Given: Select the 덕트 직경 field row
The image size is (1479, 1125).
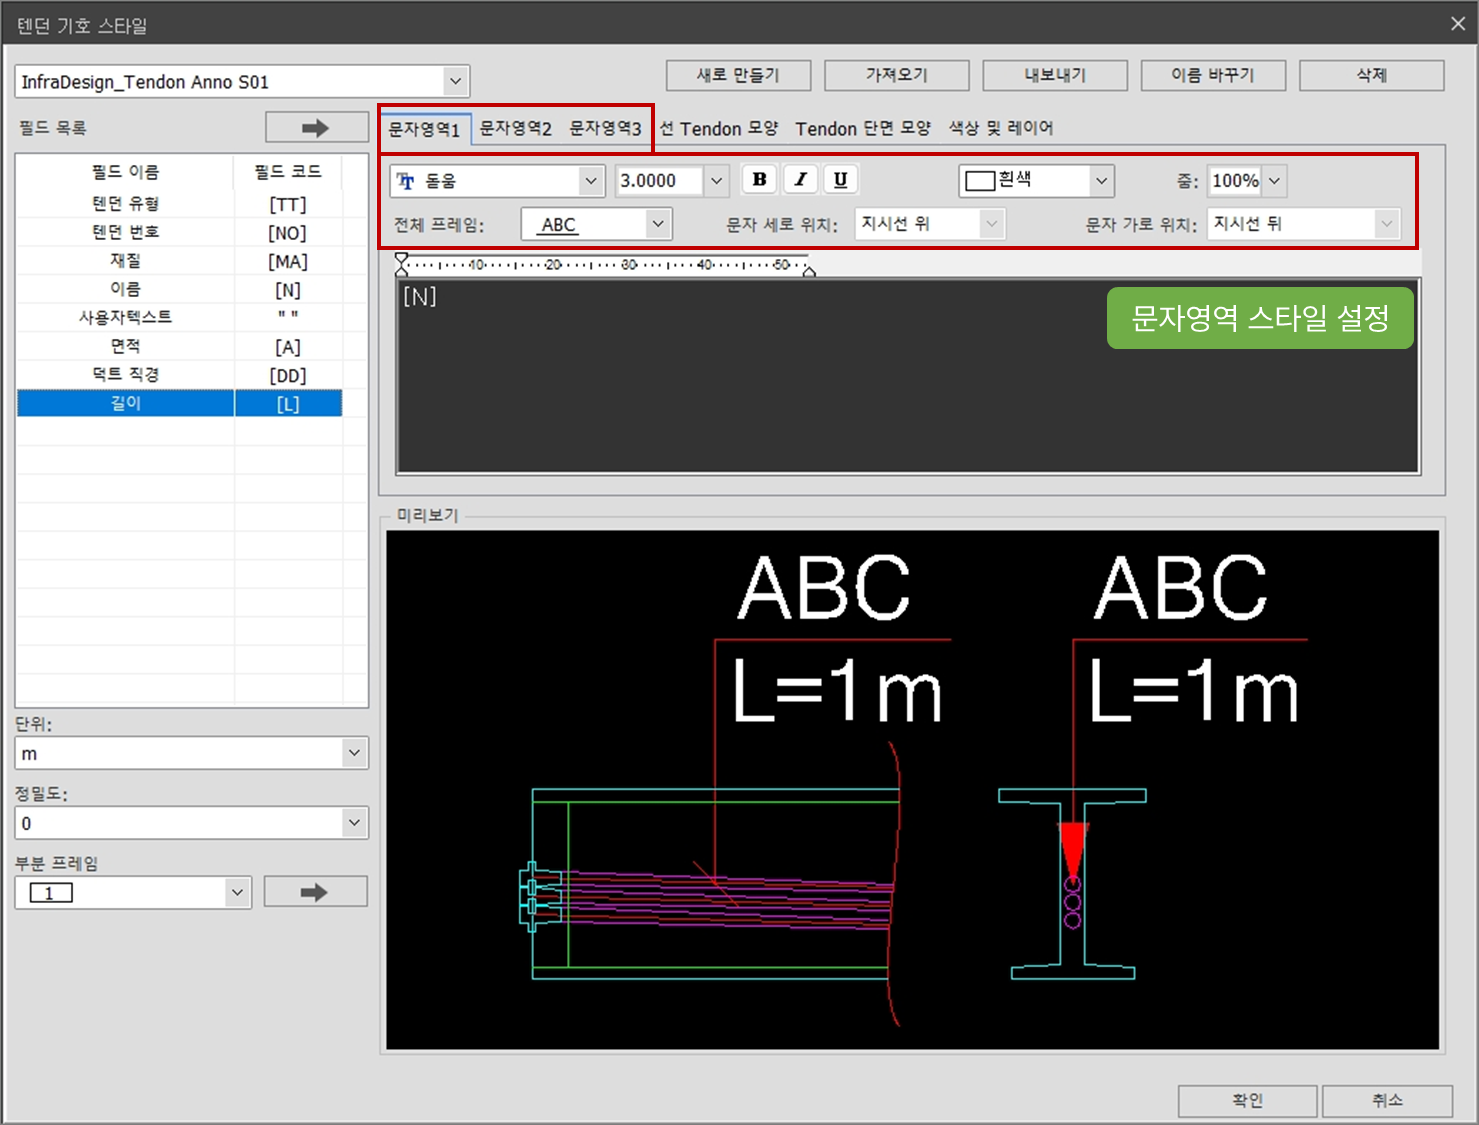Looking at the screenshot, I should point(126,375).
